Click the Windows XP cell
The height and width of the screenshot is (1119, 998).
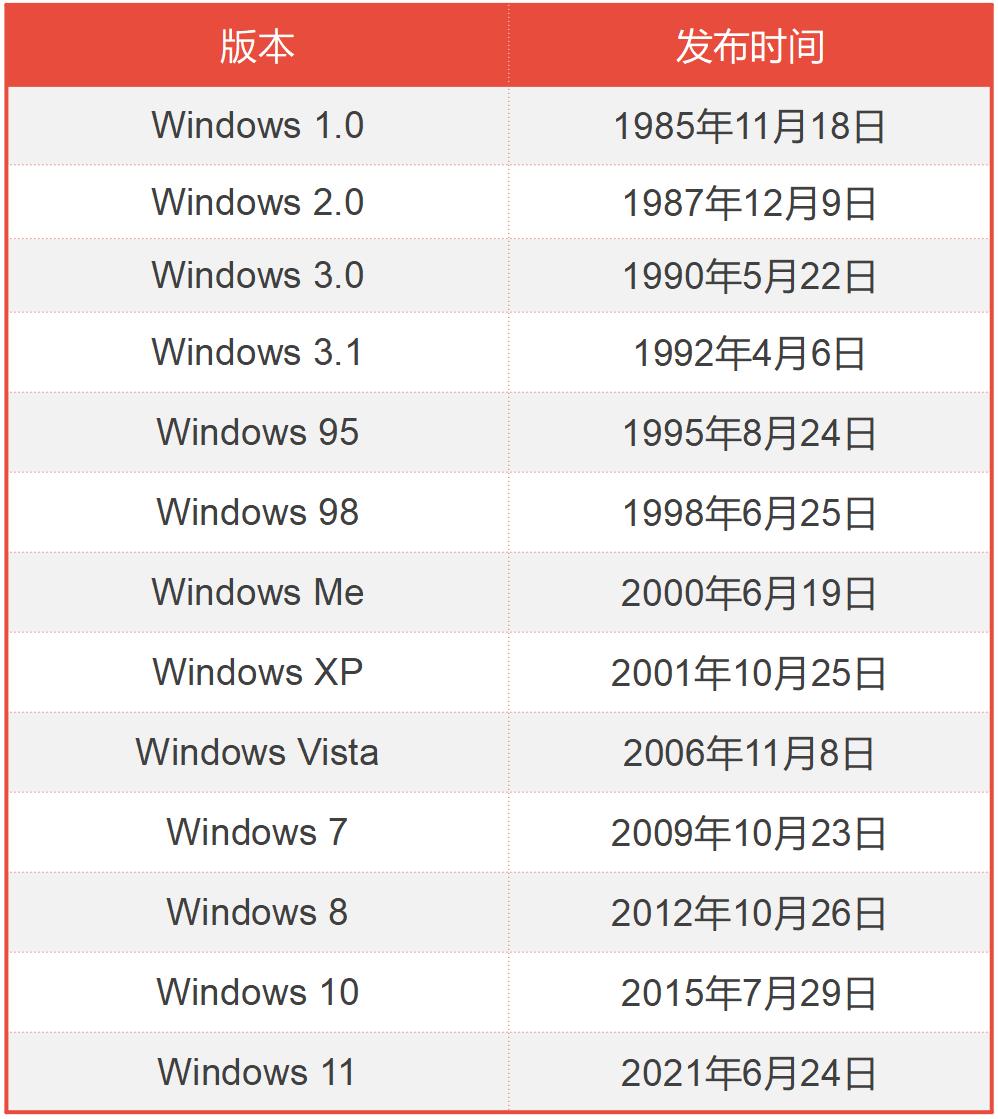click(258, 672)
